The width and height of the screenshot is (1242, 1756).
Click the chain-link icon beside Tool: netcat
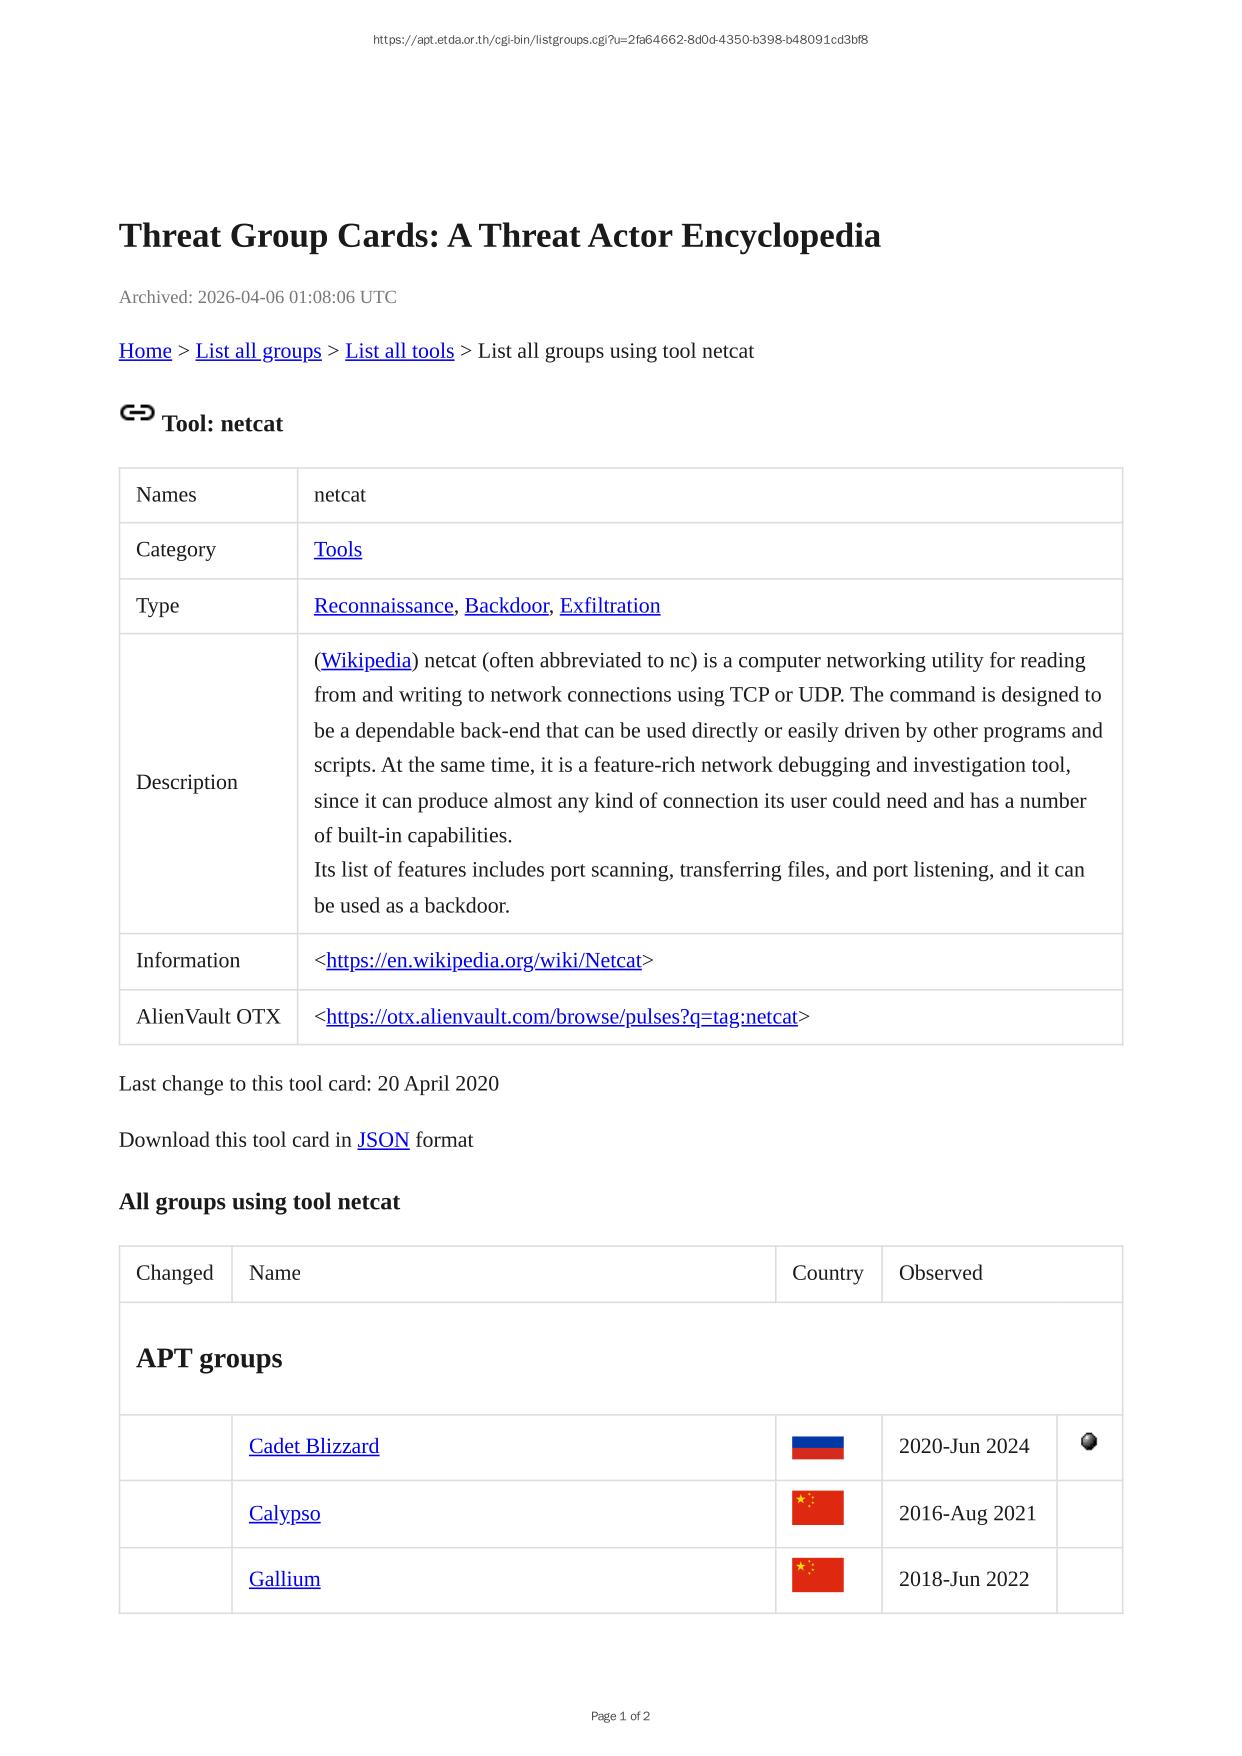click(x=137, y=413)
